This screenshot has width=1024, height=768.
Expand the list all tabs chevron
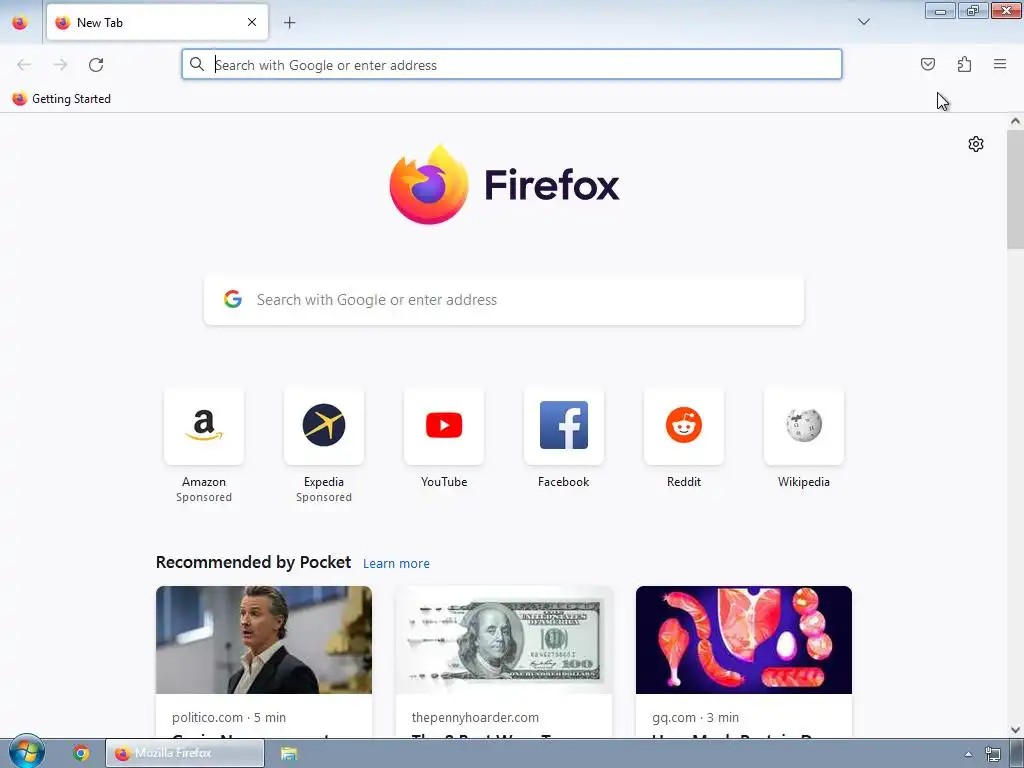(x=863, y=22)
